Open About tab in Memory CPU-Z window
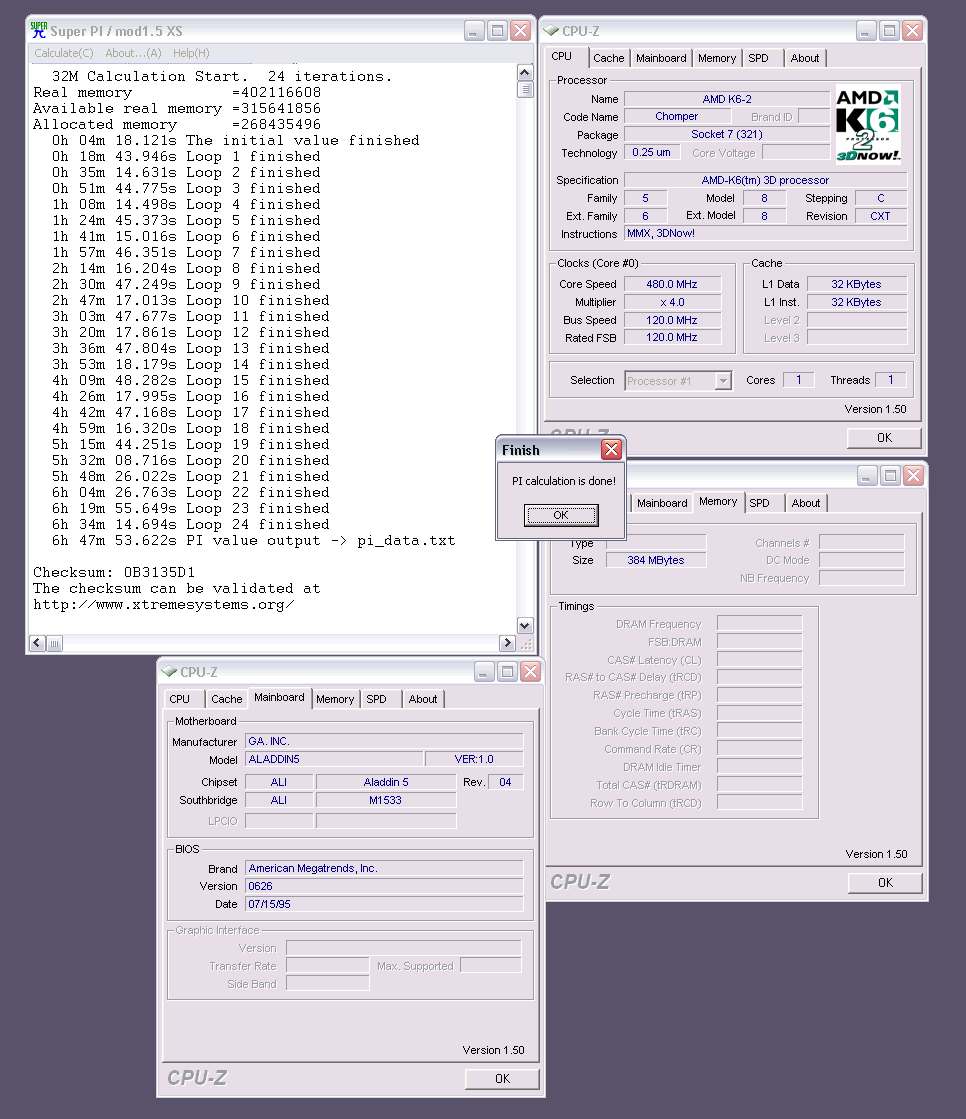The width and height of the screenshot is (966, 1119). (805, 503)
